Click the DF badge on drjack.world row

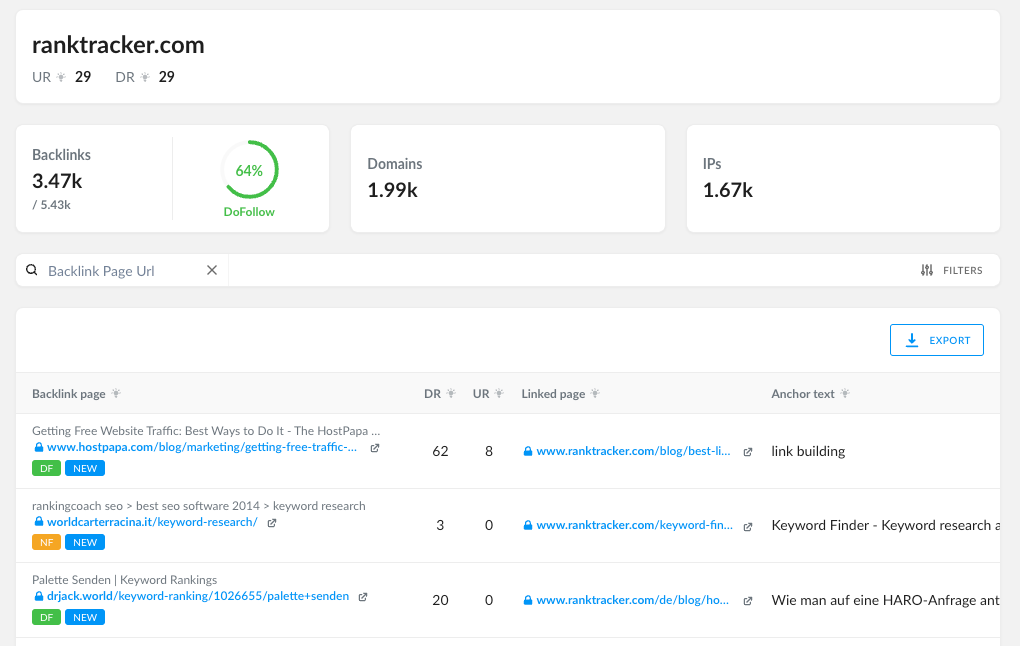tap(46, 617)
